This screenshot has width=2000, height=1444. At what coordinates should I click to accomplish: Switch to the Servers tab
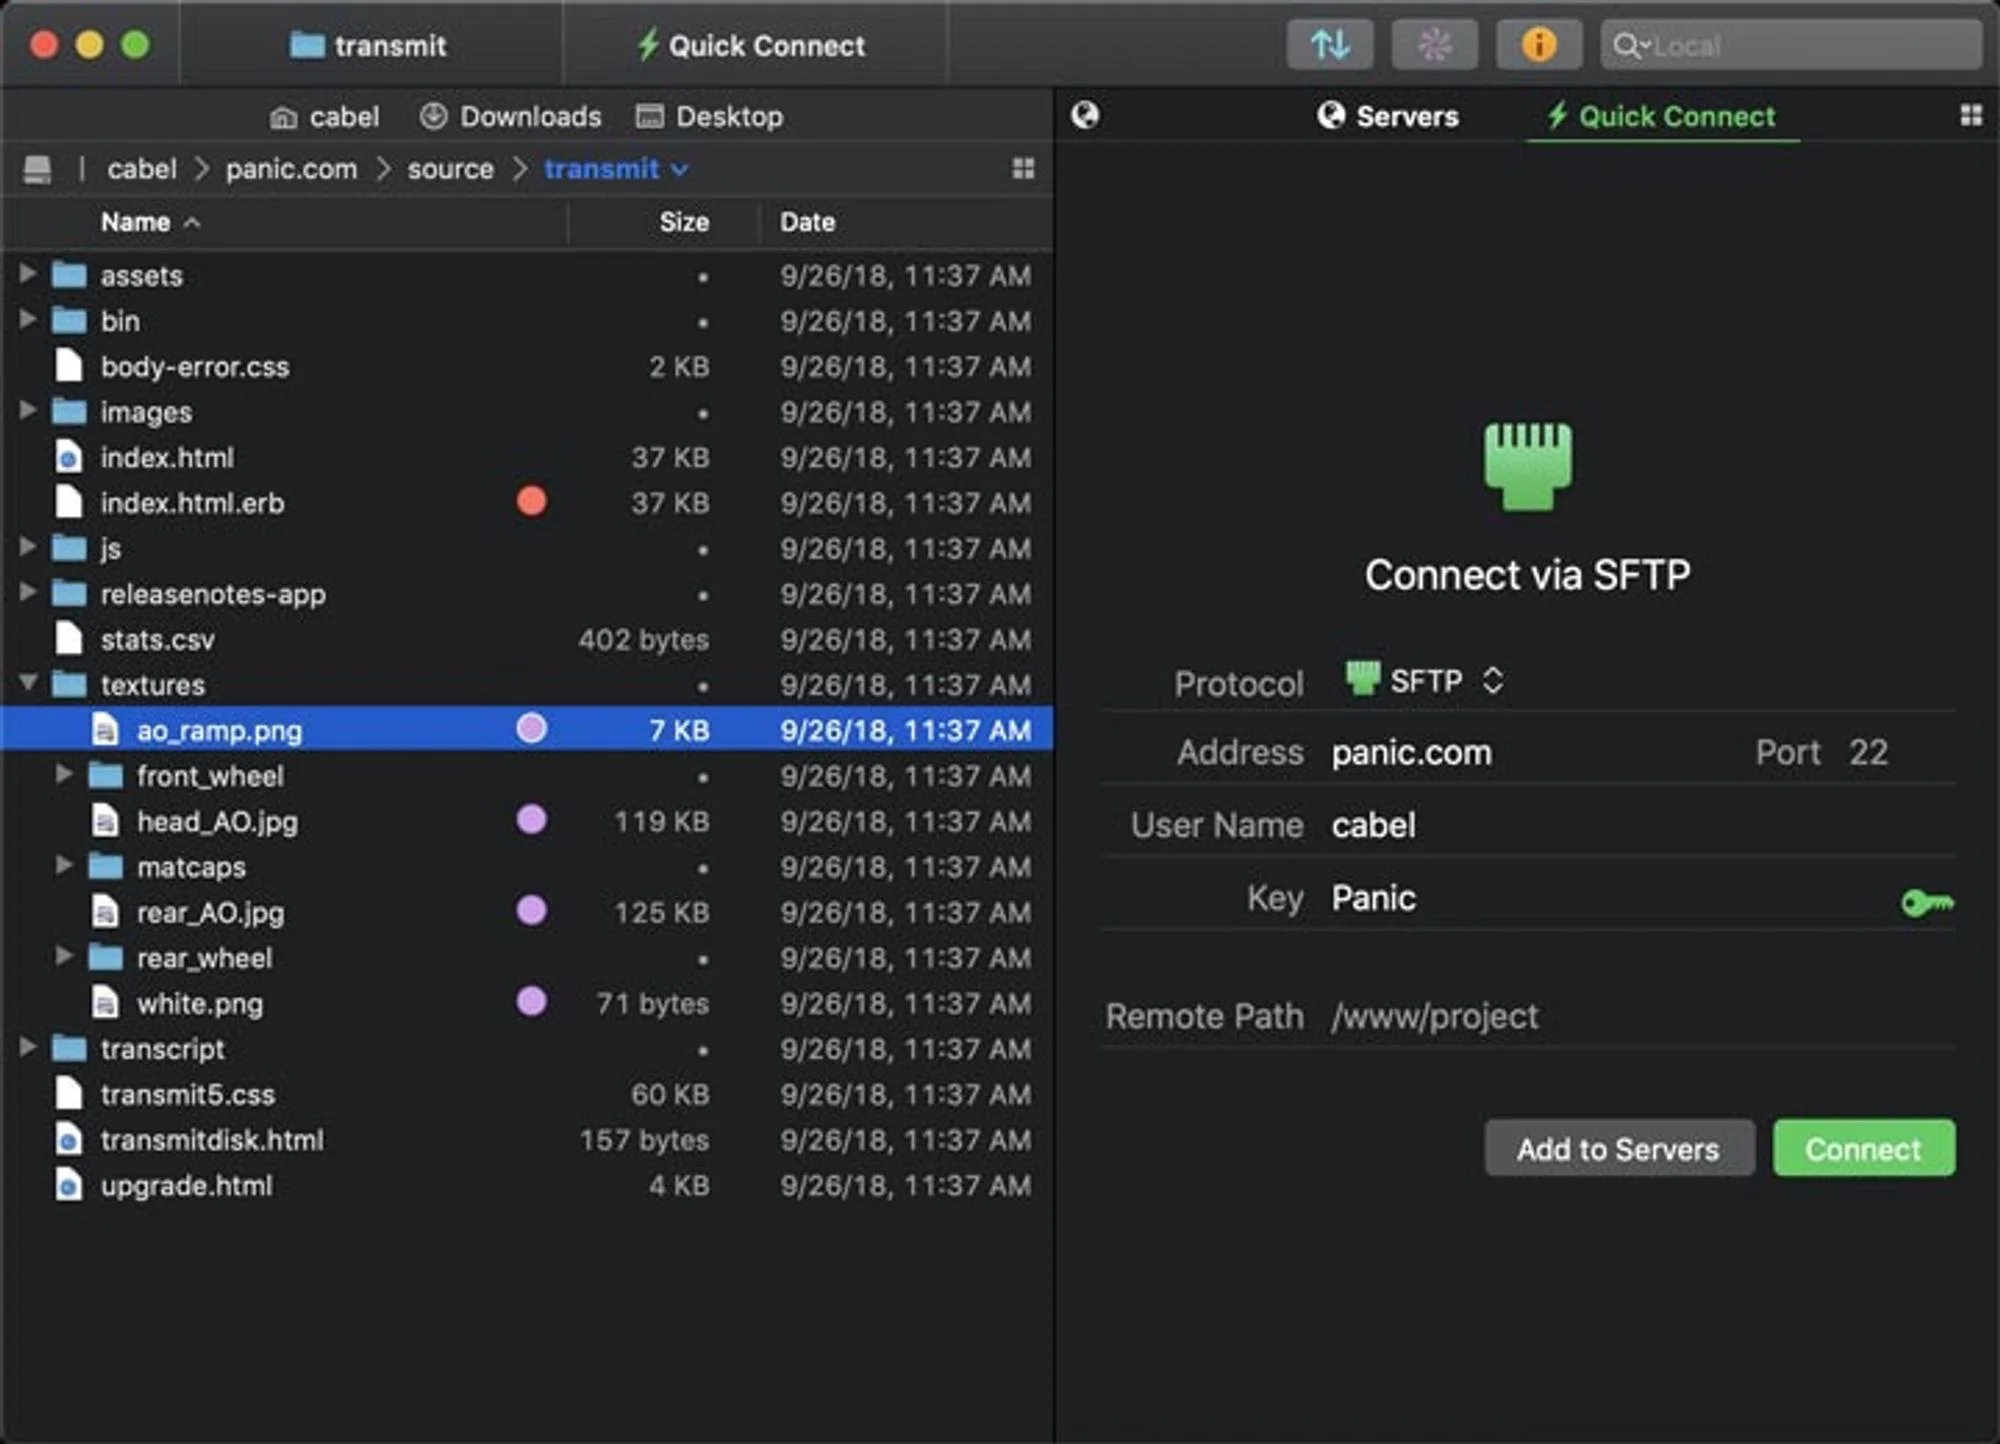(x=1389, y=116)
